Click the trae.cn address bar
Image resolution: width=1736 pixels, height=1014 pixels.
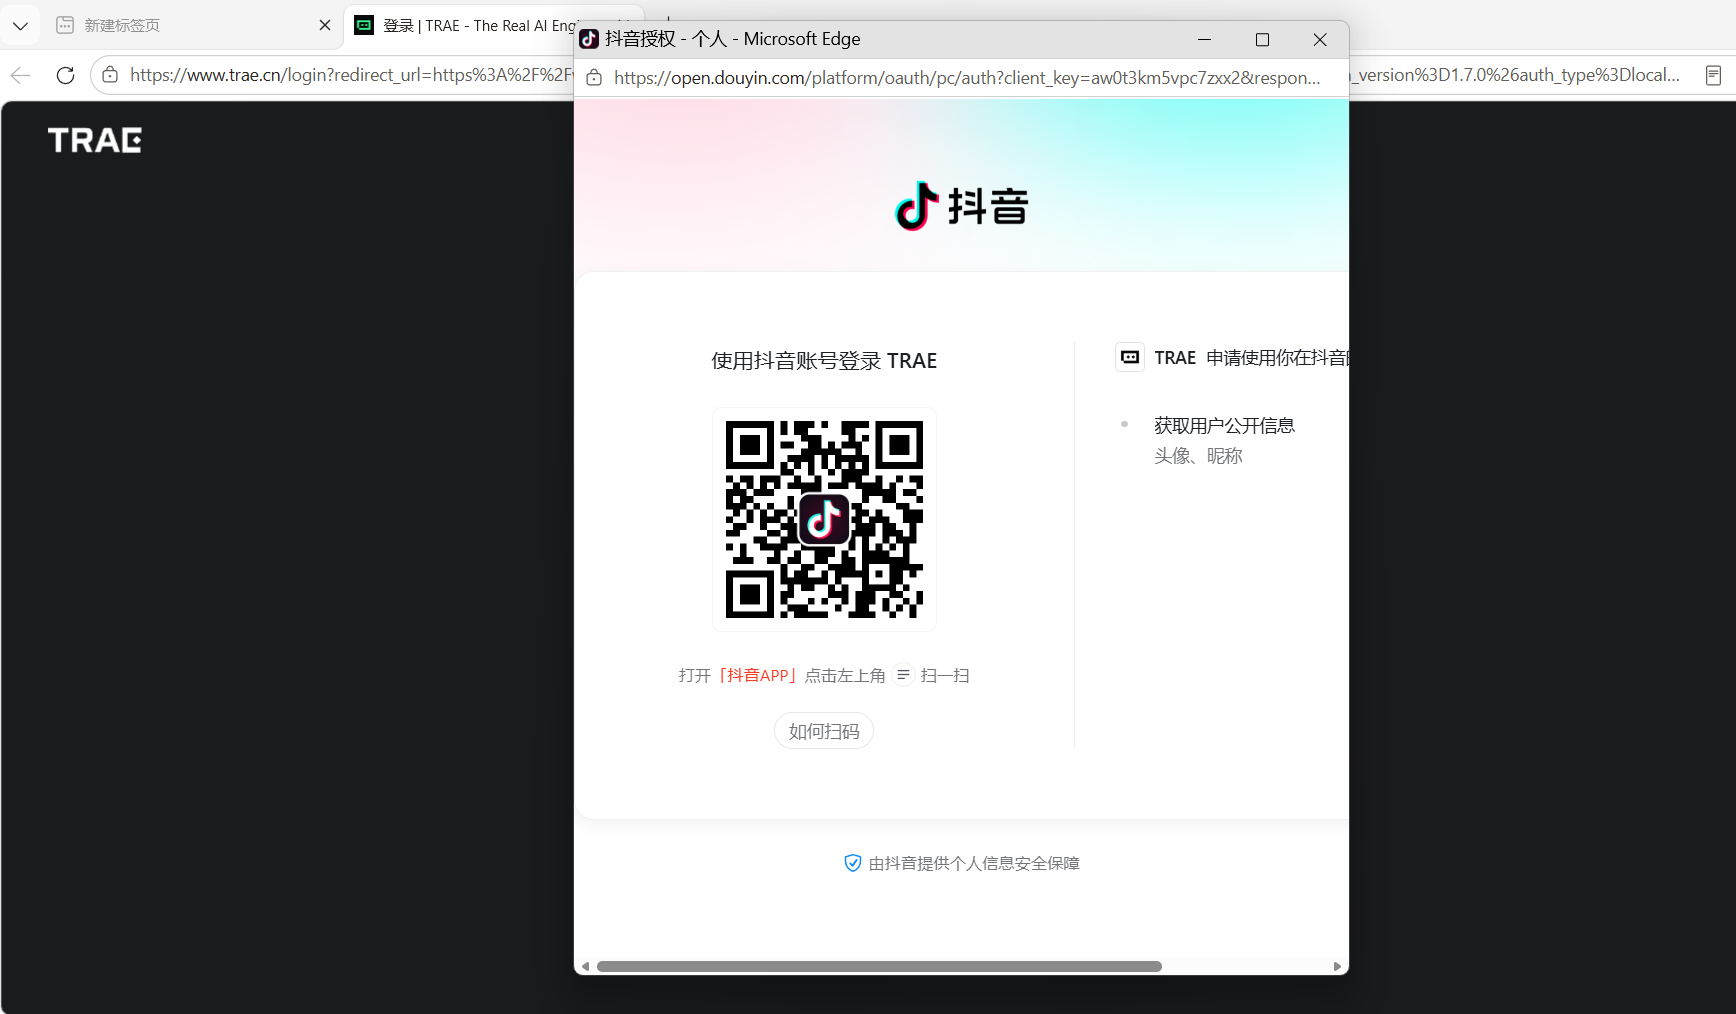point(351,75)
